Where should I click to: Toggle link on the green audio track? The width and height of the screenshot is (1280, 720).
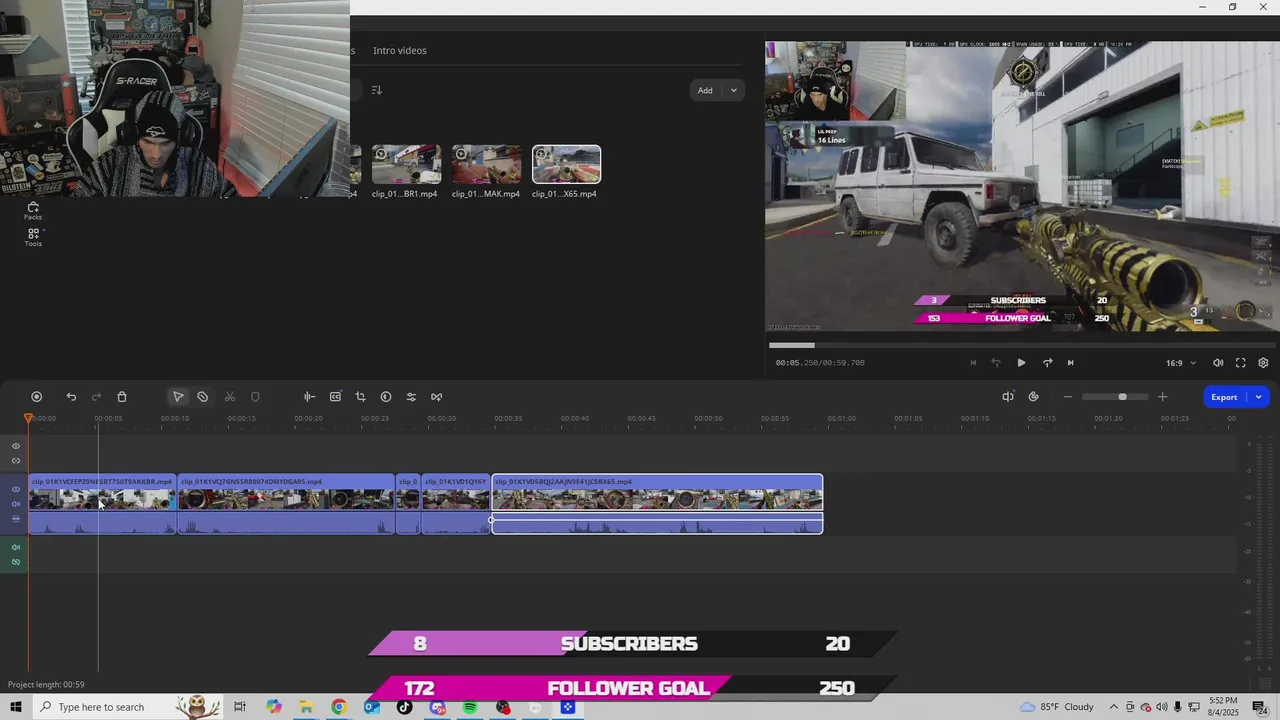point(16,562)
